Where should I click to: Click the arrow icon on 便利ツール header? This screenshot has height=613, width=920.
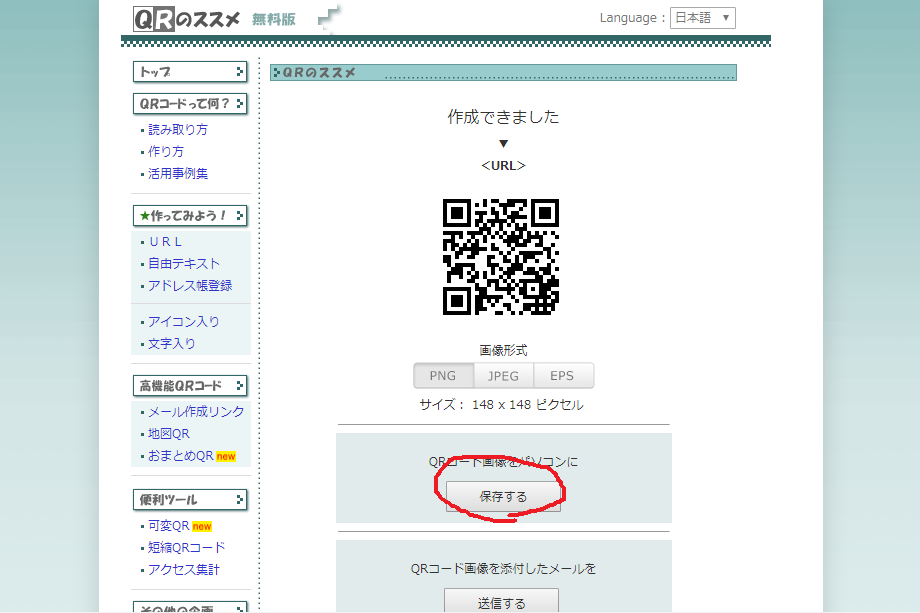click(239, 500)
